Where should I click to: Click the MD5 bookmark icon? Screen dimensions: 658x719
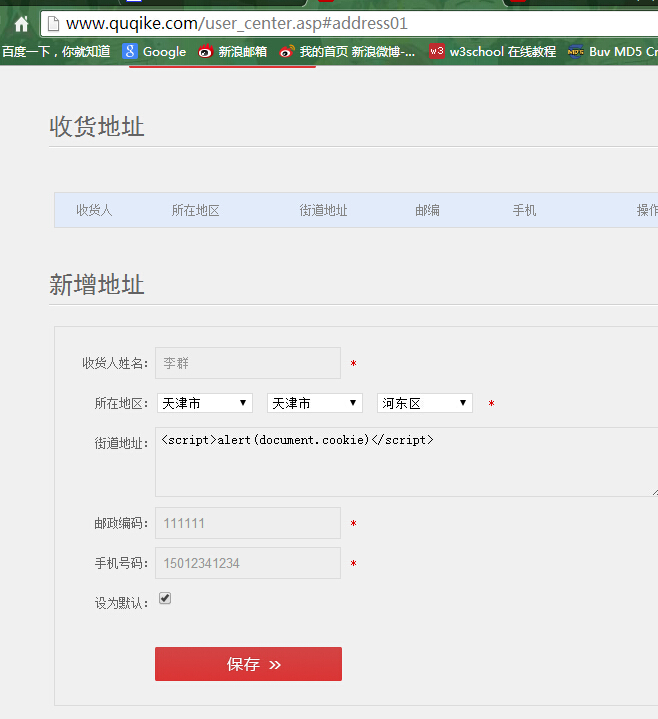click(575, 51)
